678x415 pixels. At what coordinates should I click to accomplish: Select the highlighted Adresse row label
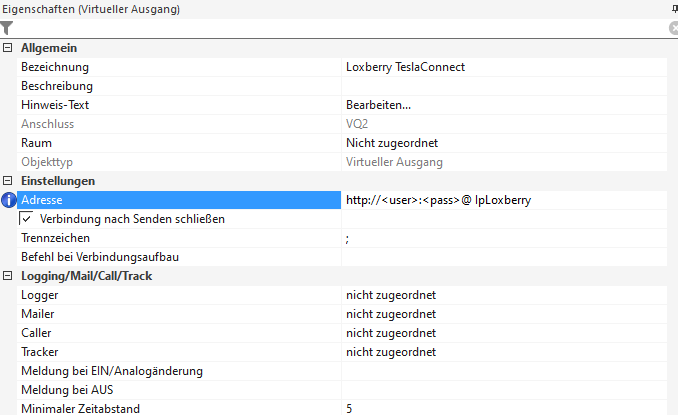(179, 200)
